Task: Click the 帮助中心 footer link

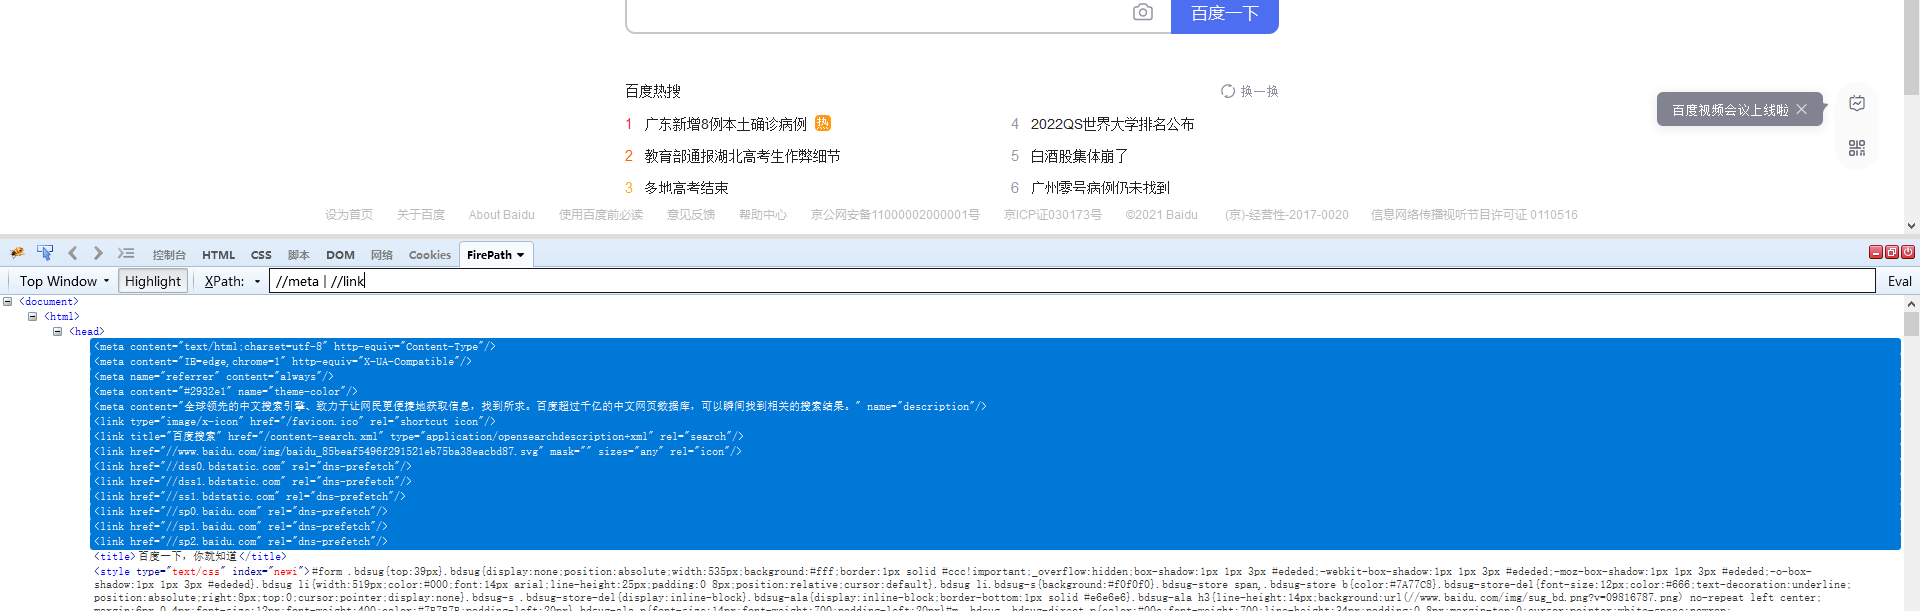Action: tap(763, 215)
